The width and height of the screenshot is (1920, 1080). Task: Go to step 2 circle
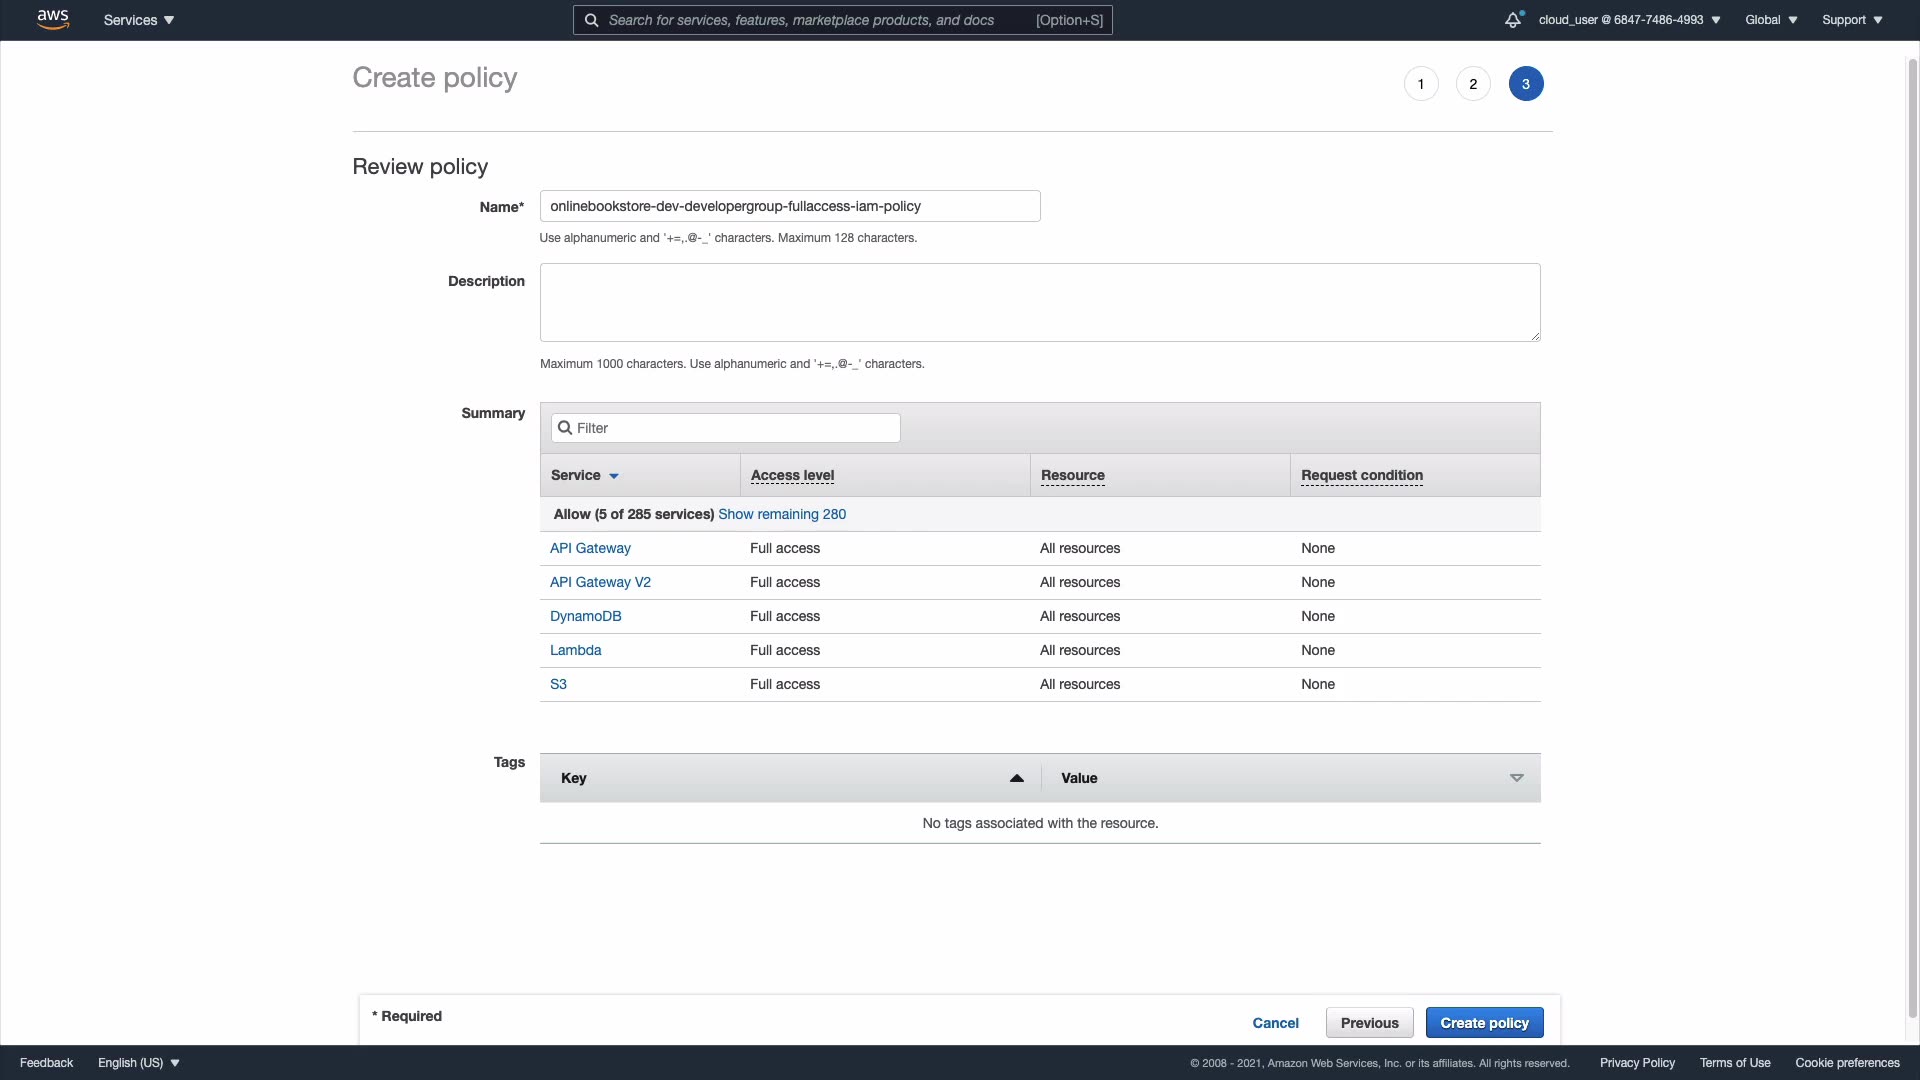[x=1473, y=84]
